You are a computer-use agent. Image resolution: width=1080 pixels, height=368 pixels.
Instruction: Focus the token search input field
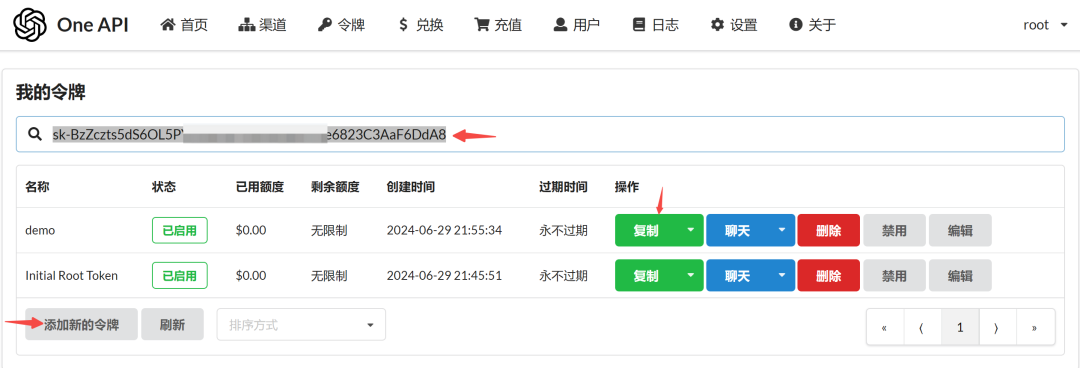pos(541,134)
